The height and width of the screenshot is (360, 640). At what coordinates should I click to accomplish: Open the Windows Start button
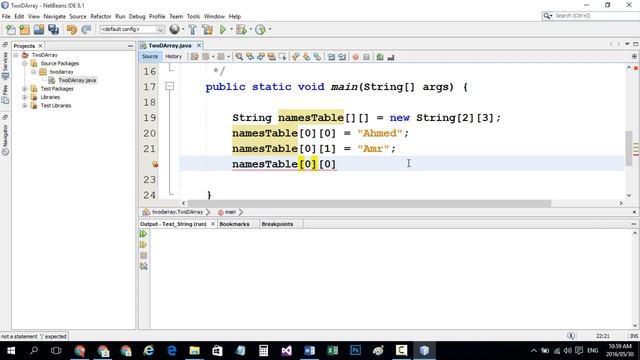point(11,351)
